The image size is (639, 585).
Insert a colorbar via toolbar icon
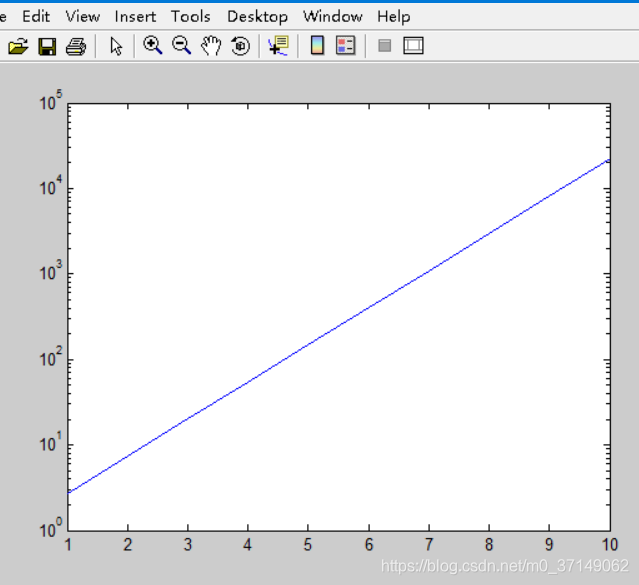coord(317,45)
